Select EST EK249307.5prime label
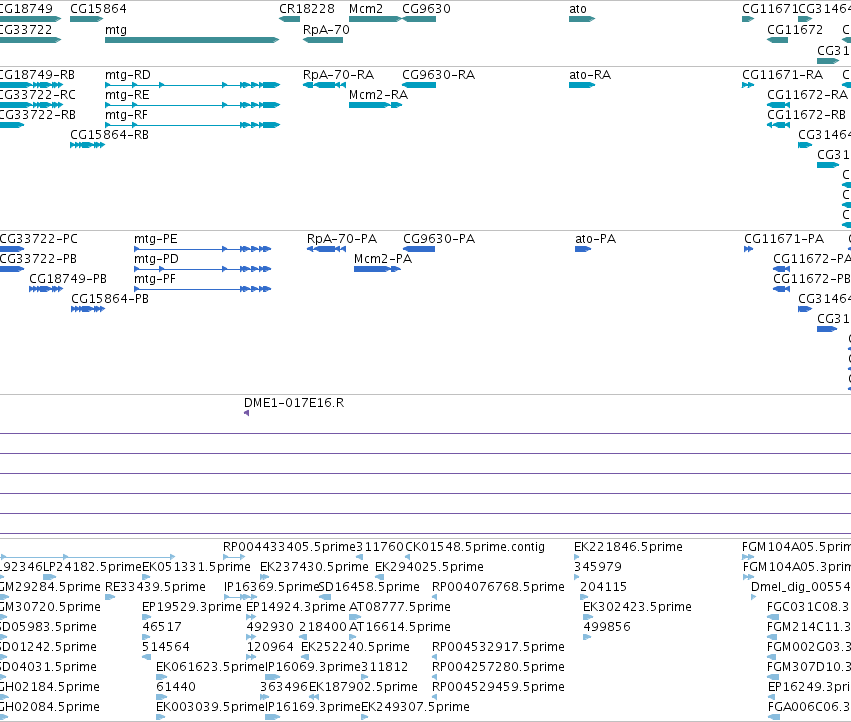Viewport: 851px width, 722px height. (415, 707)
